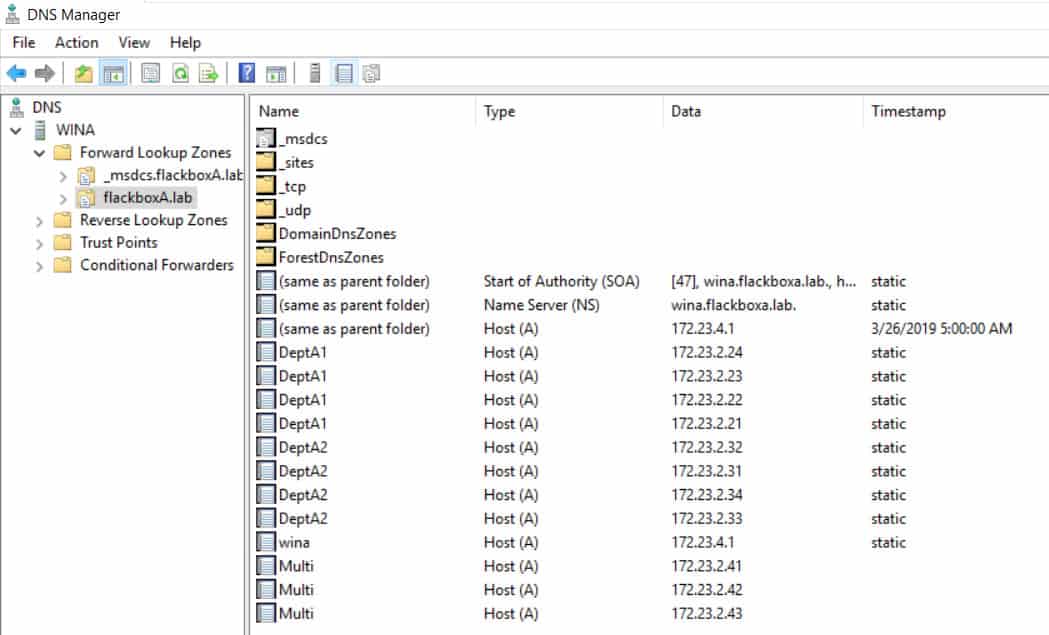
Task: Open the View menu
Action: point(134,42)
